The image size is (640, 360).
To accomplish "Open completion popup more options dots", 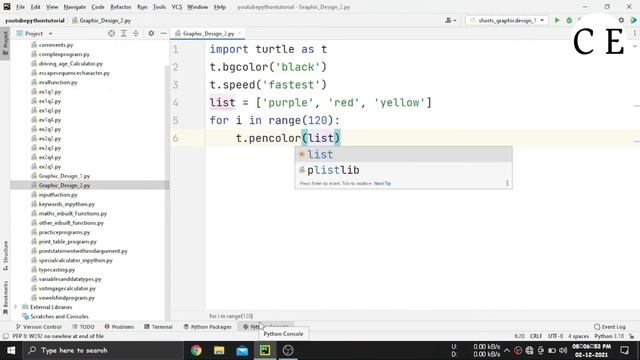I will (507, 183).
